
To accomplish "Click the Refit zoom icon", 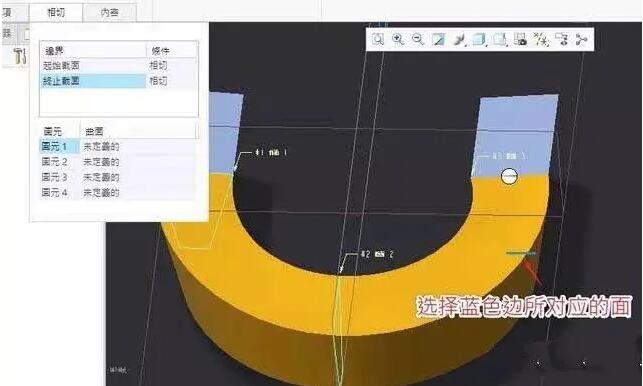I will [378, 39].
